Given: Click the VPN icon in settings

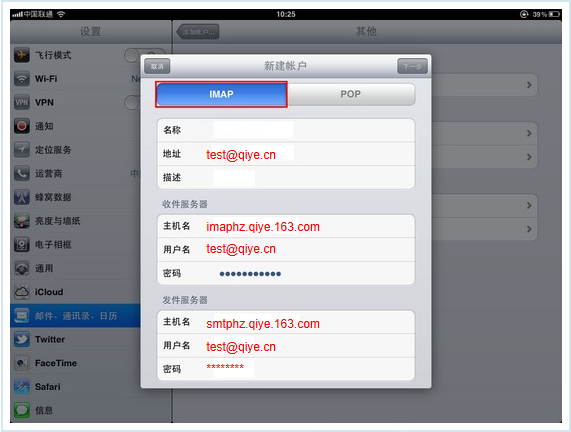Looking at the screenshot, I should click(22, 102).
